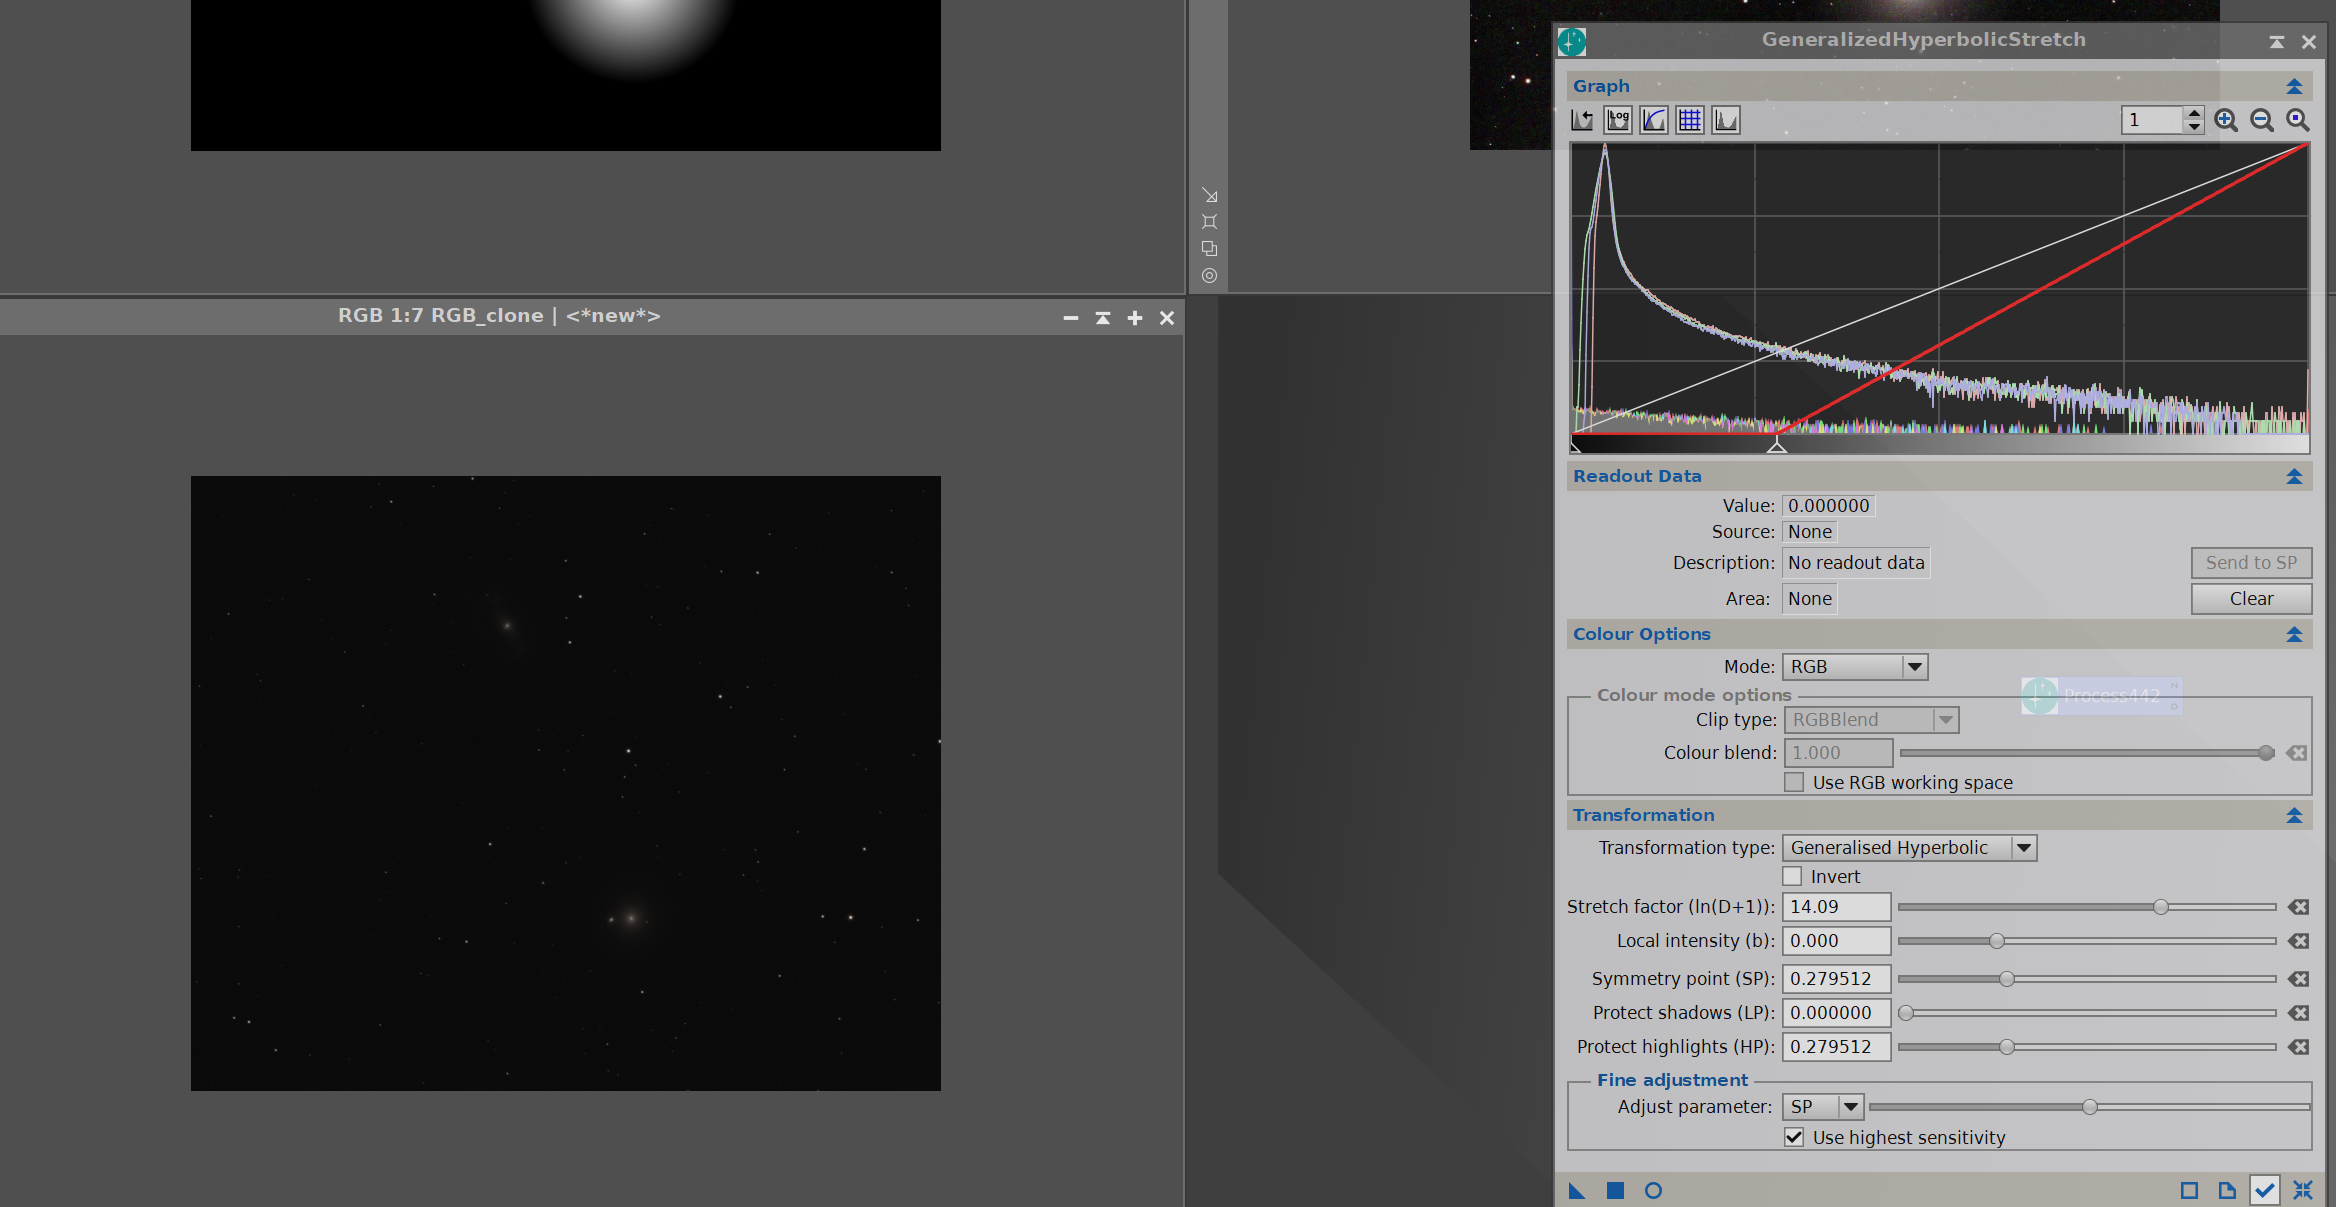
Task: Collapse the Colour Options section
Action: point(2294,634)
